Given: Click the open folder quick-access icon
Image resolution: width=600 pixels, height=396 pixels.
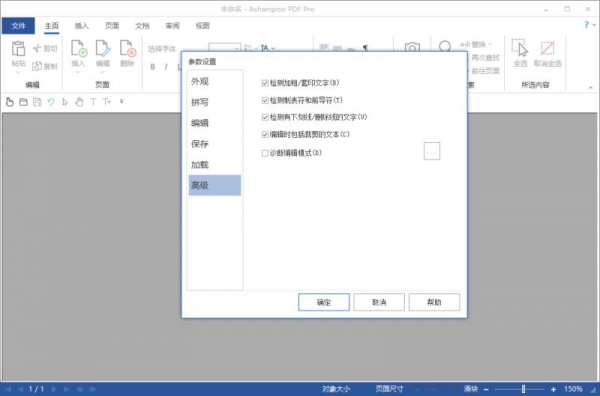Looking at the screenshot, I should pos(23,102).
